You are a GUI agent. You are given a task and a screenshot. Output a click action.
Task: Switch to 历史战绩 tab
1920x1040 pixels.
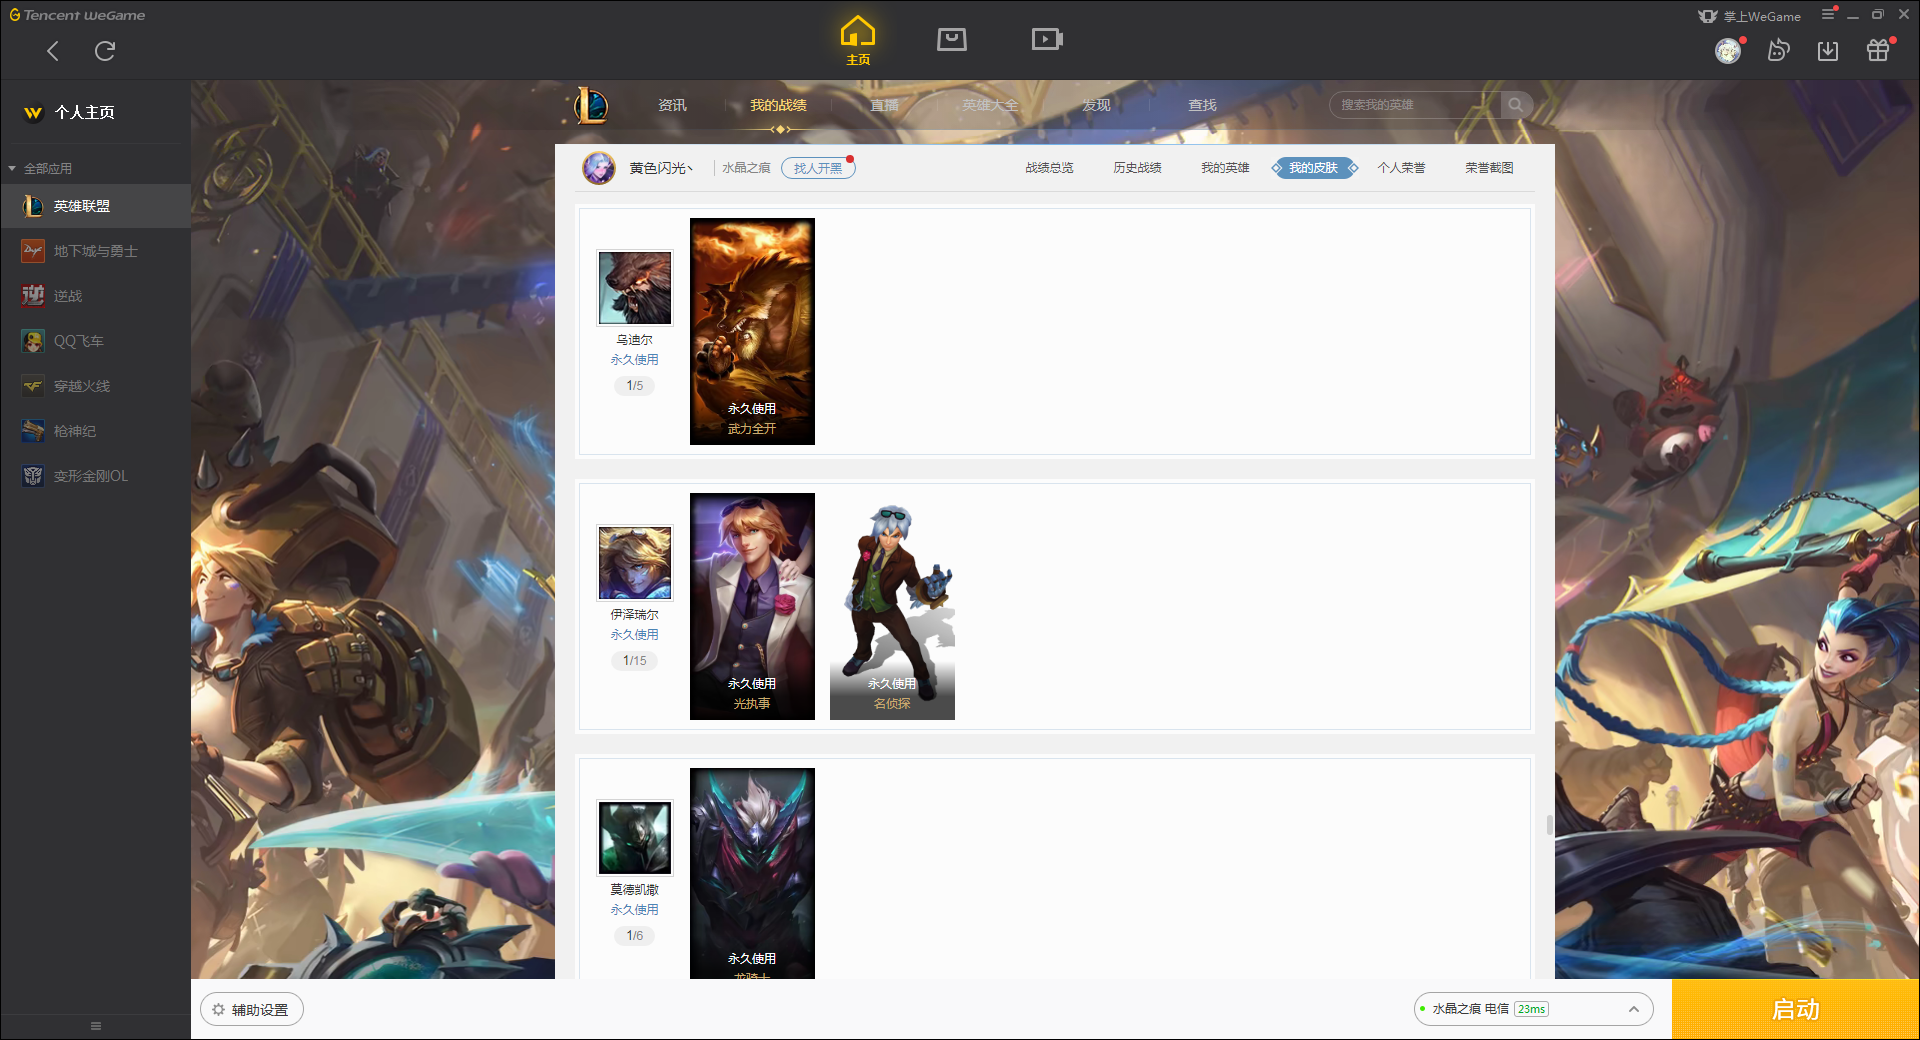coord(1137,168)
